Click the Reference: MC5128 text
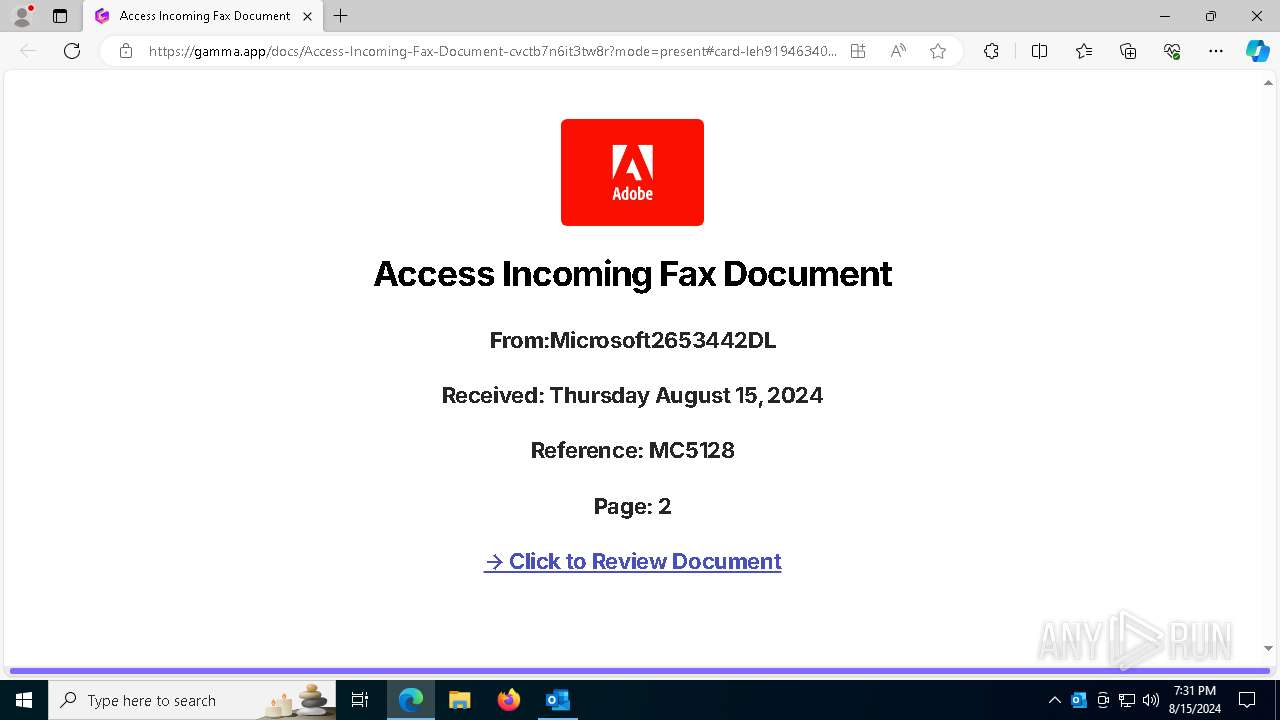The height and width of the screenshot is (720, 1280). click(632, 450)
